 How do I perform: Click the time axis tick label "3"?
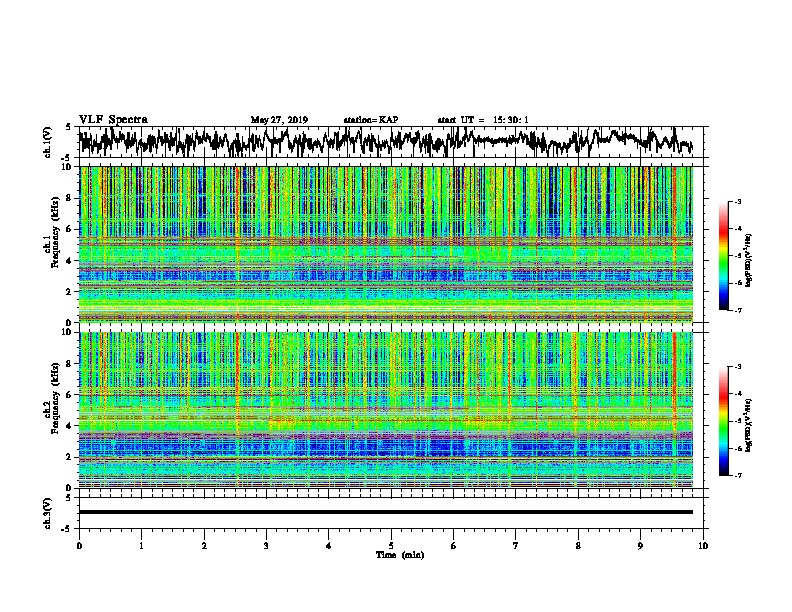[x=266, y=546]
